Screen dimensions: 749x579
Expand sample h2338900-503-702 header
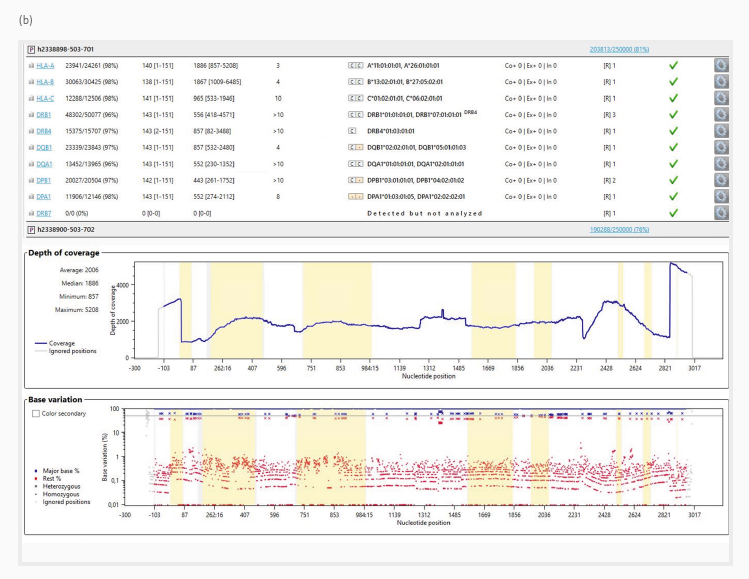tap(32, 230)
